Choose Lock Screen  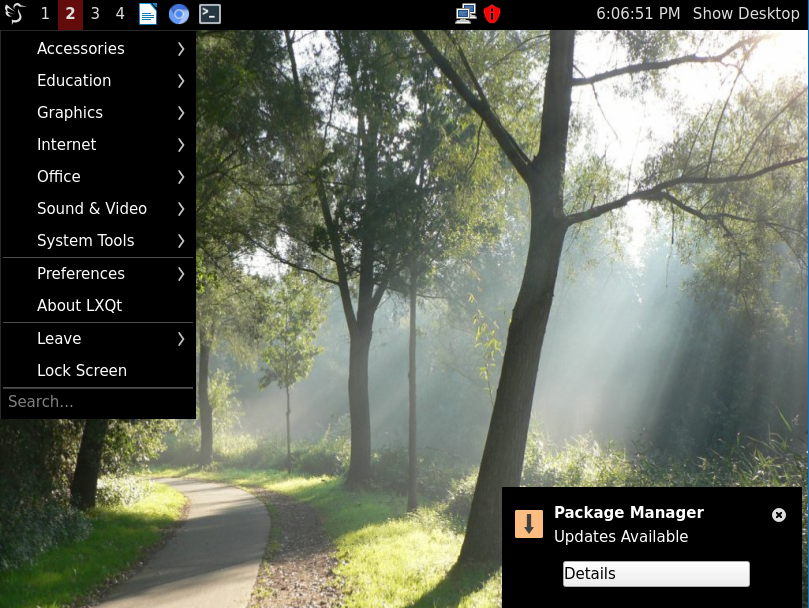point(98,371)
